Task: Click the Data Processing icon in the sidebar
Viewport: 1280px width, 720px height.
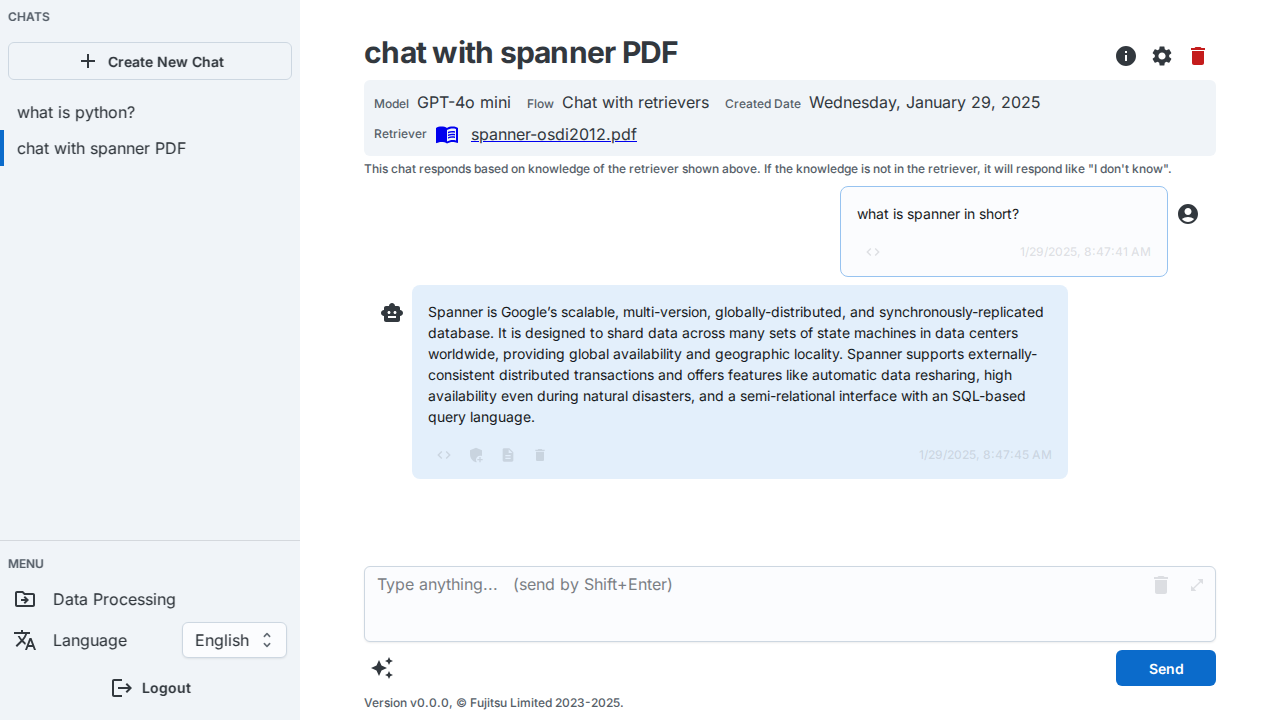Action: (x=25, y=599)
